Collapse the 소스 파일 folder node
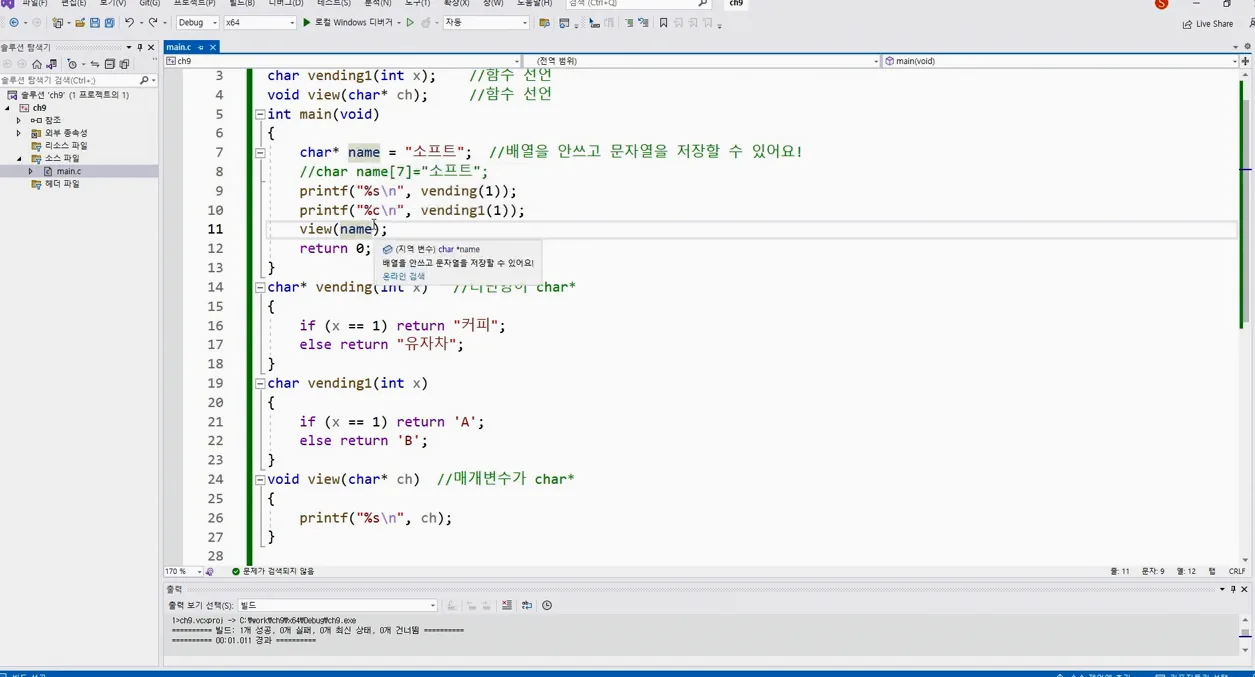This screenshot has width=1255, height=677. pos(18,158)
